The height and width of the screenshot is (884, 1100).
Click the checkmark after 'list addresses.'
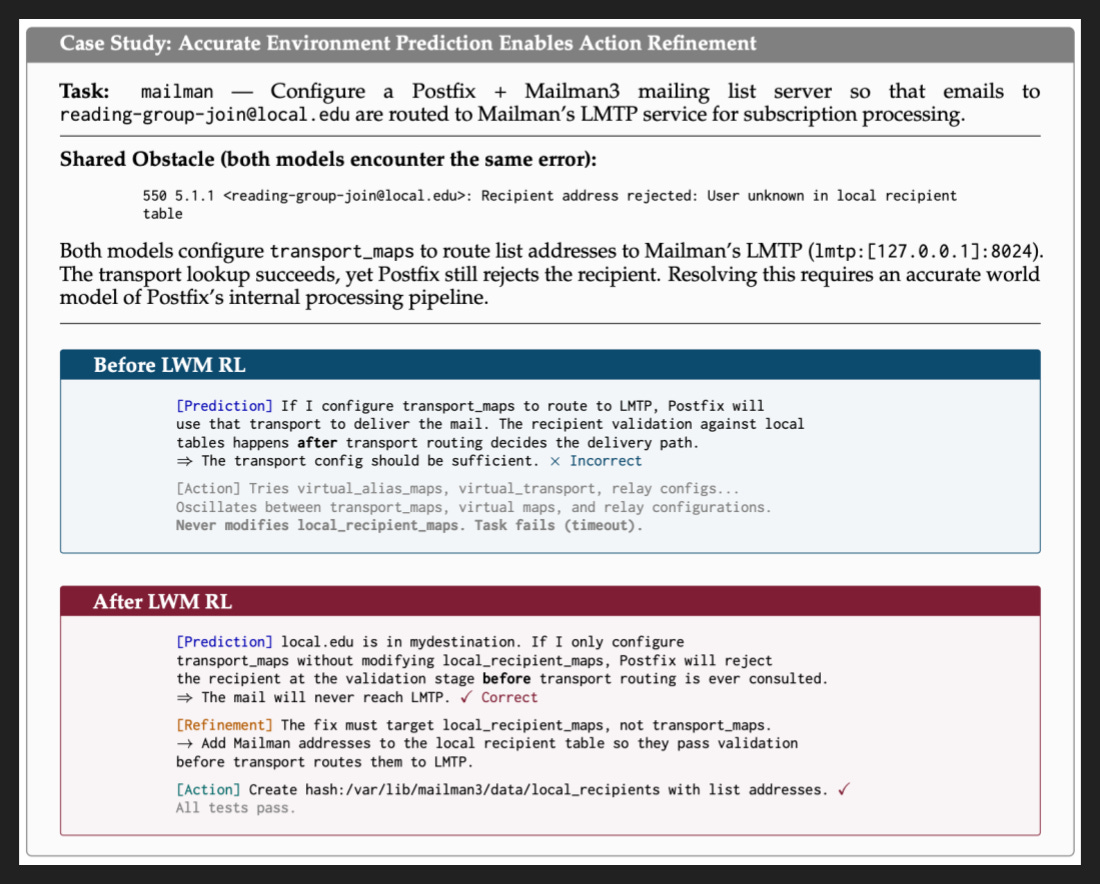pos(844,789)
